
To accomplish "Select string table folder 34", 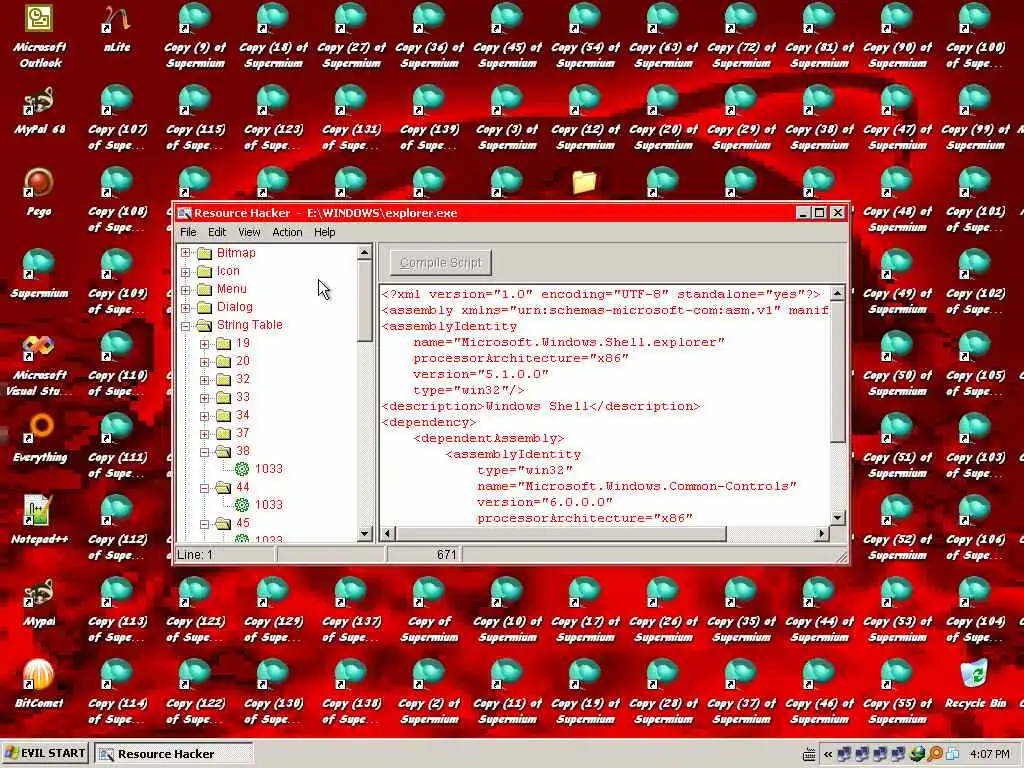I will tap(243, 415).
